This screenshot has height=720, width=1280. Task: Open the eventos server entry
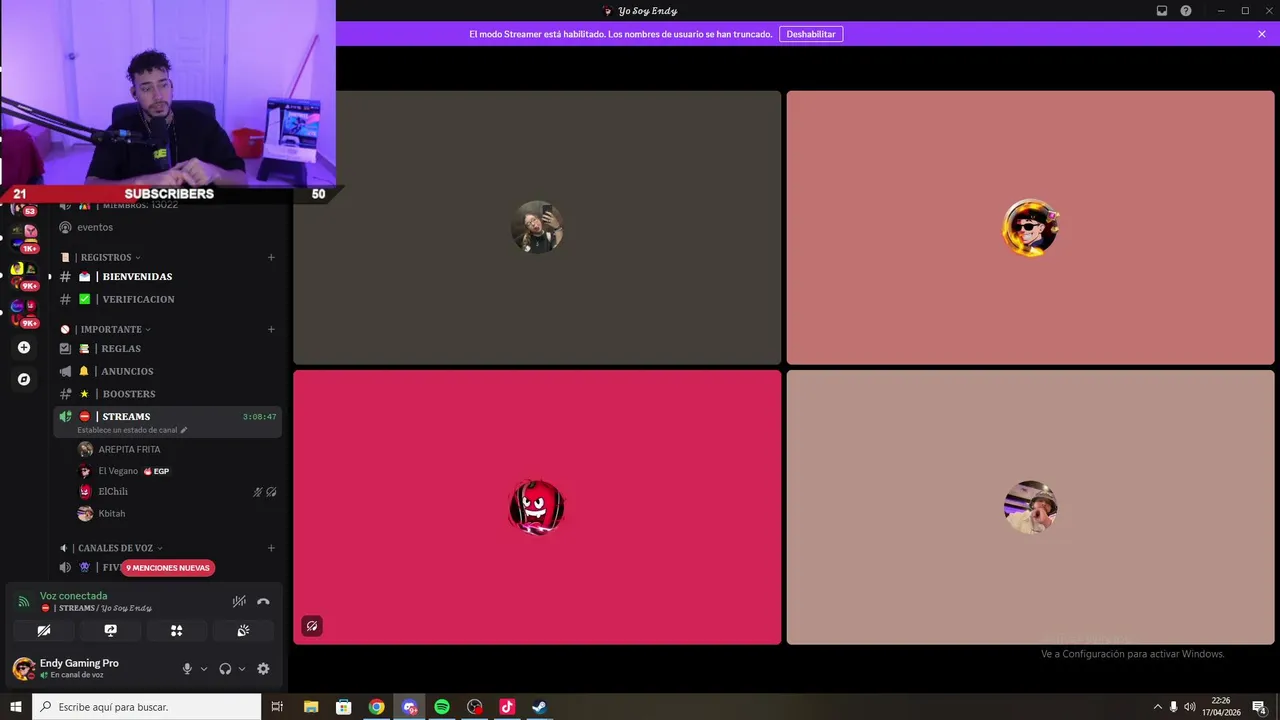(95, 227)
